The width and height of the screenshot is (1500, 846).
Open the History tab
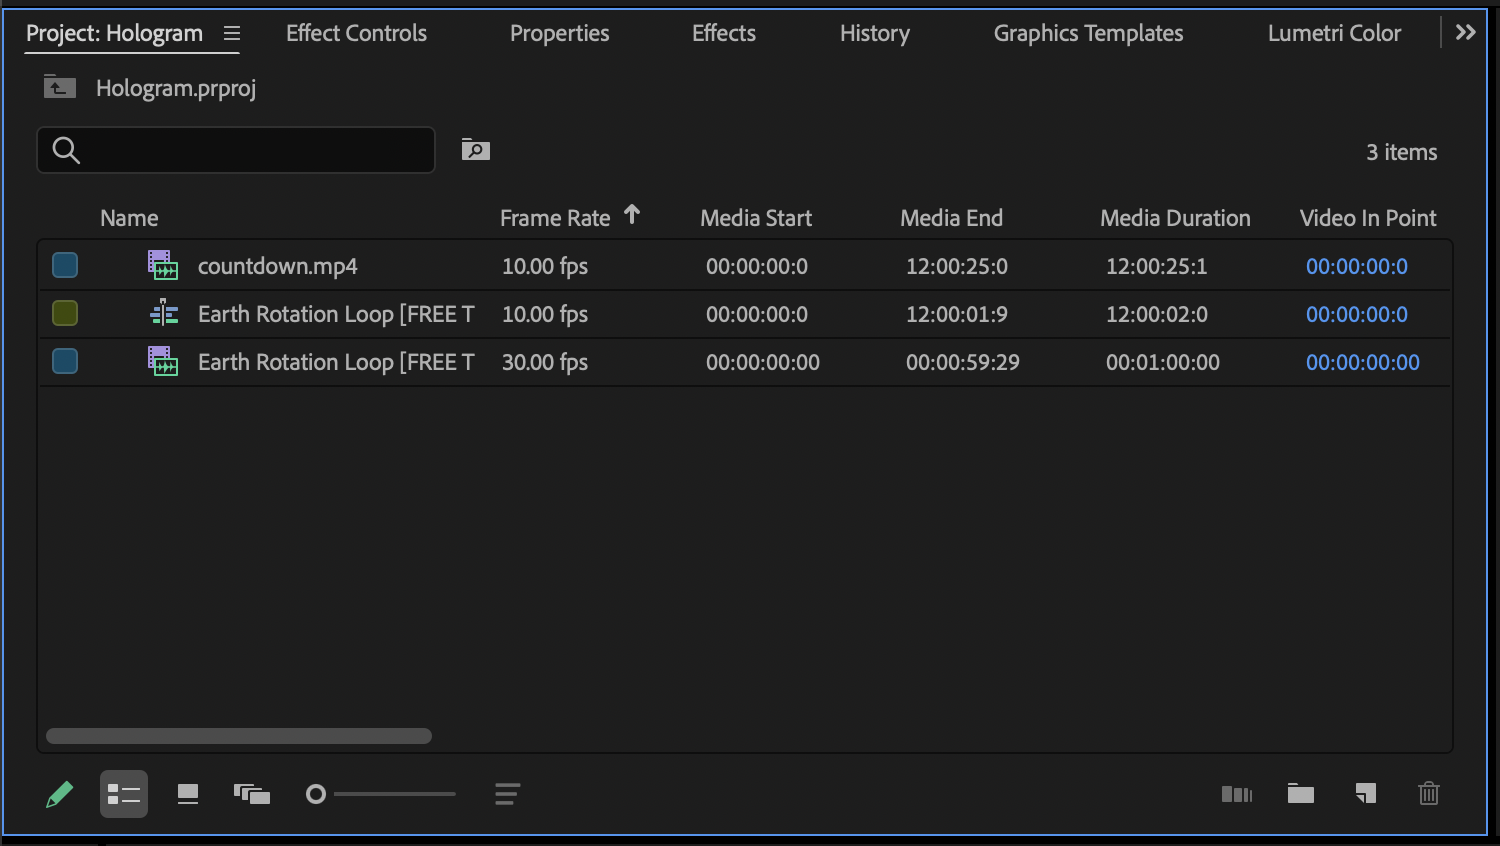pos(875,33)
